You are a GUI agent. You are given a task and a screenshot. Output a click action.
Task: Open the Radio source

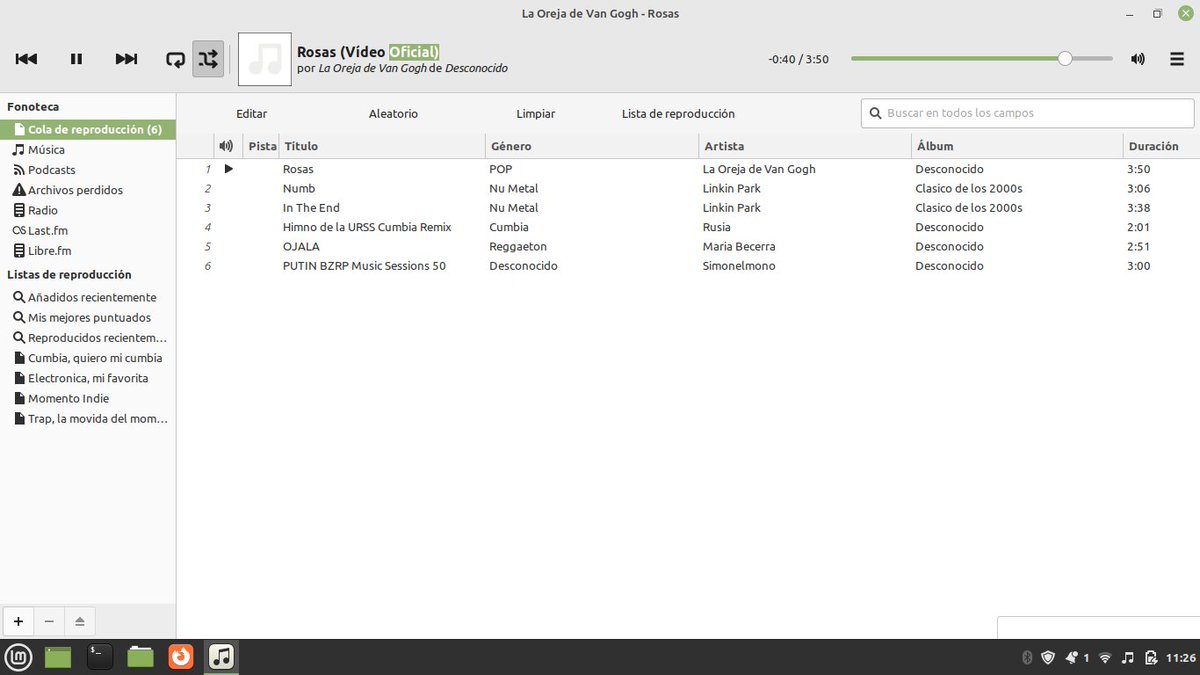coord(88,211)
